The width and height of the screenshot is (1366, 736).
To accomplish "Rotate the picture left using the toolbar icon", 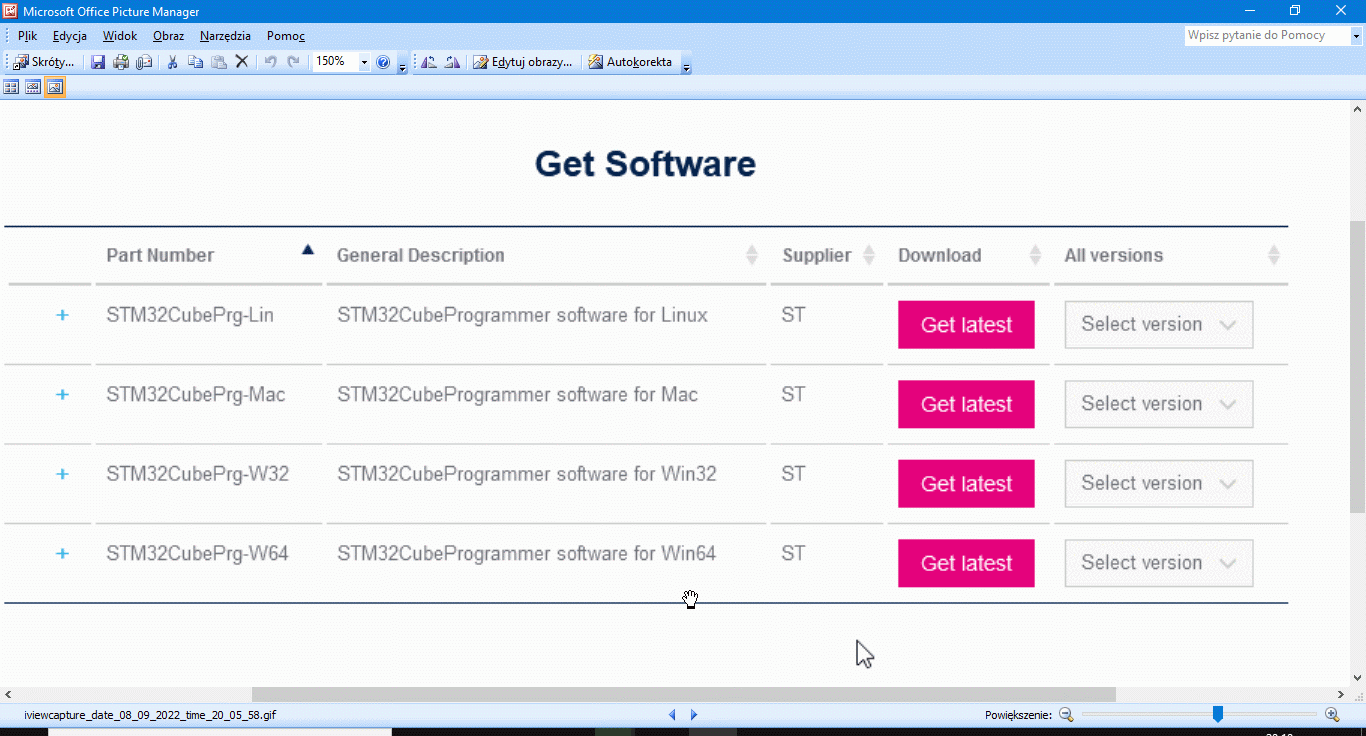I will tap(429, 62).
